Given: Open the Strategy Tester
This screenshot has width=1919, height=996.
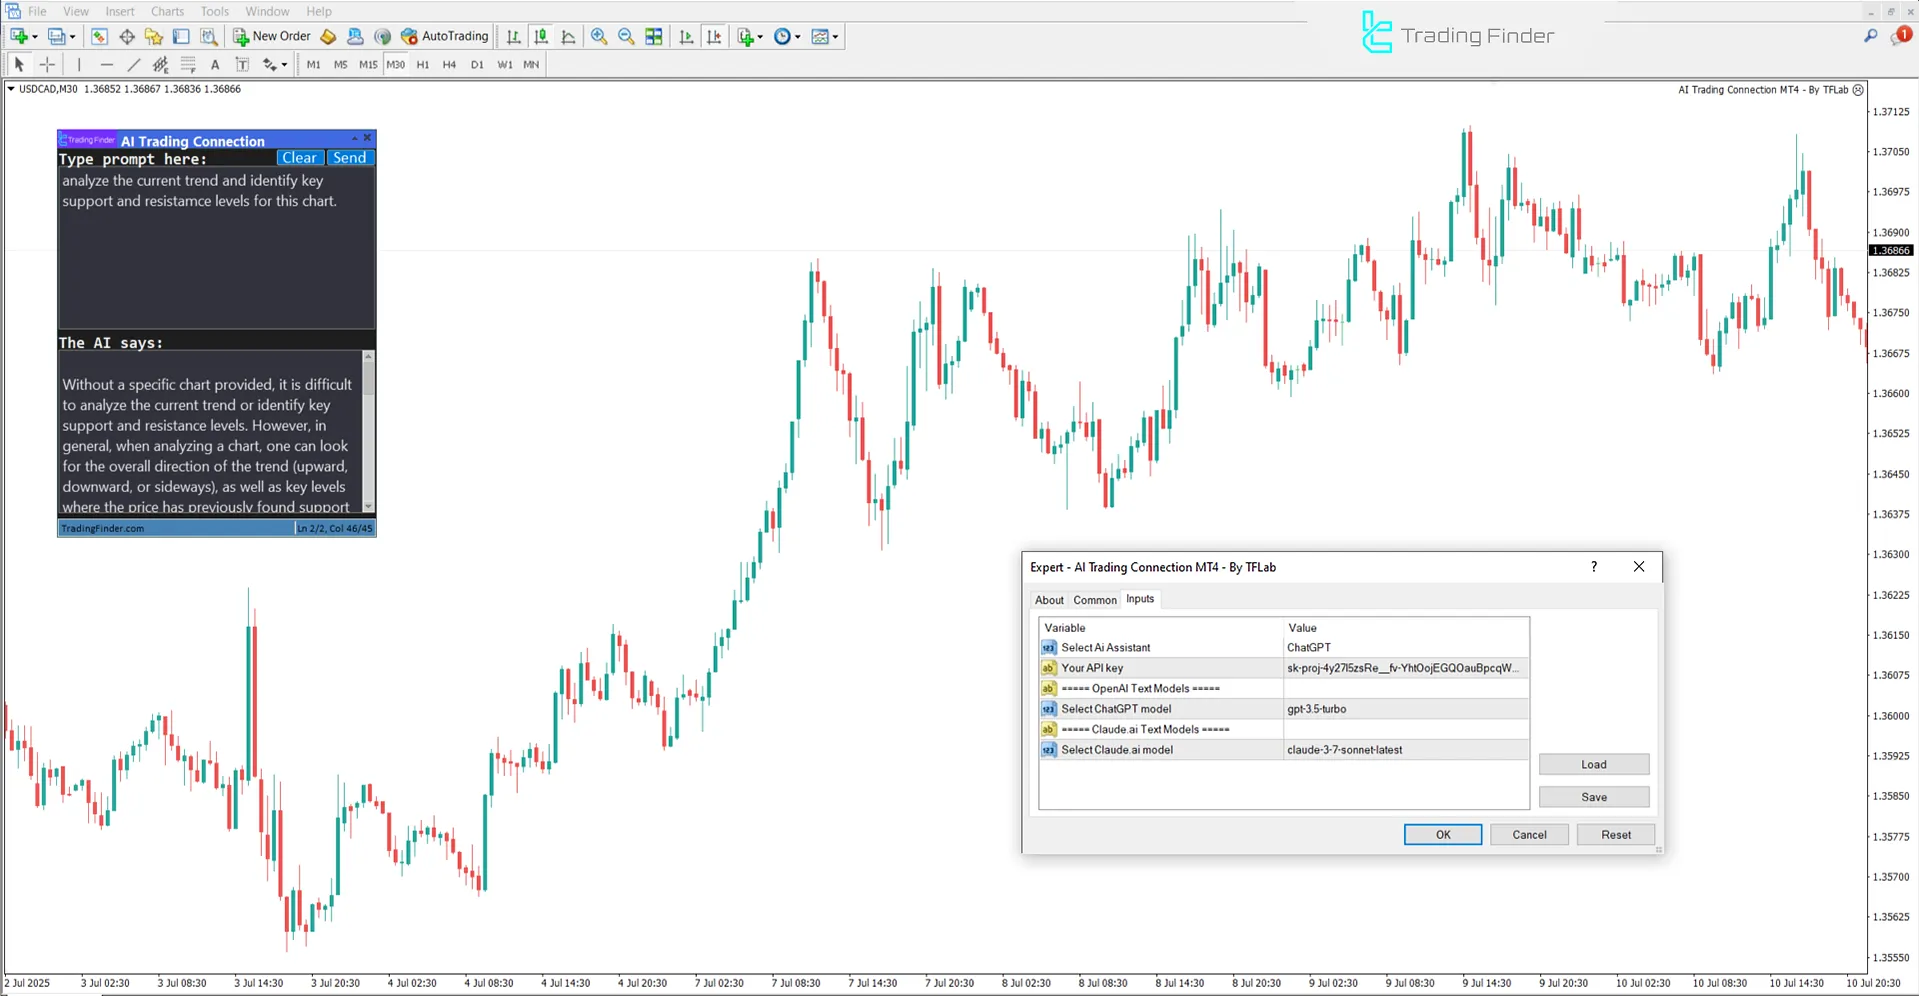Looking at the screenshot, I should [x=209, y=36].
